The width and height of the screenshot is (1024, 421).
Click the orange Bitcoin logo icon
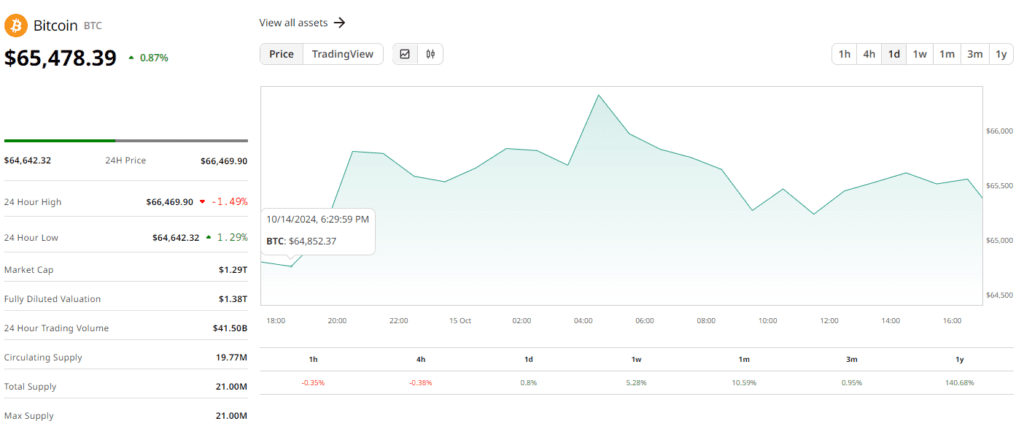(x=16, y=25)
